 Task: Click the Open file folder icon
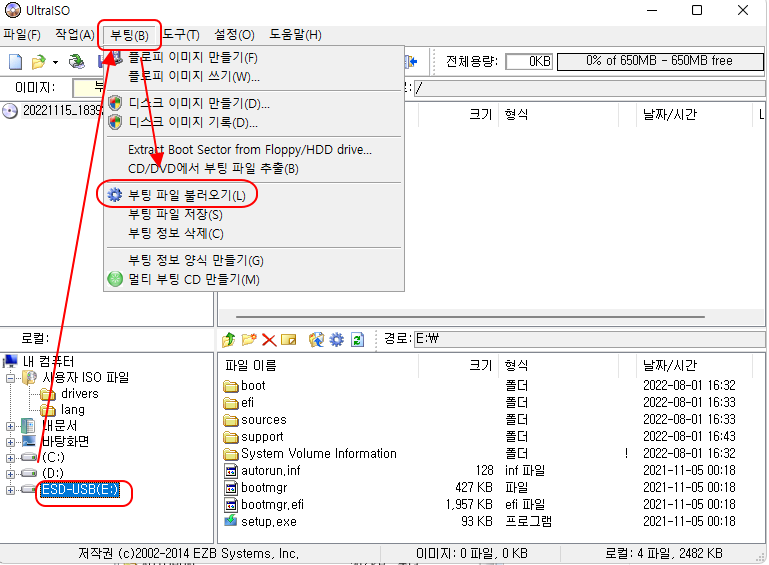tap(38, 62)
